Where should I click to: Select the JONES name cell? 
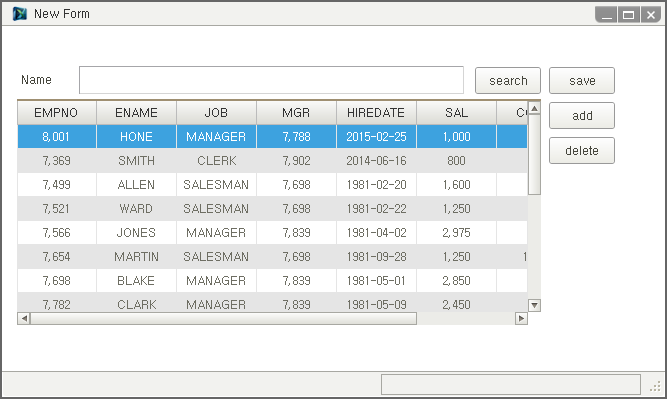pos(137,233)
